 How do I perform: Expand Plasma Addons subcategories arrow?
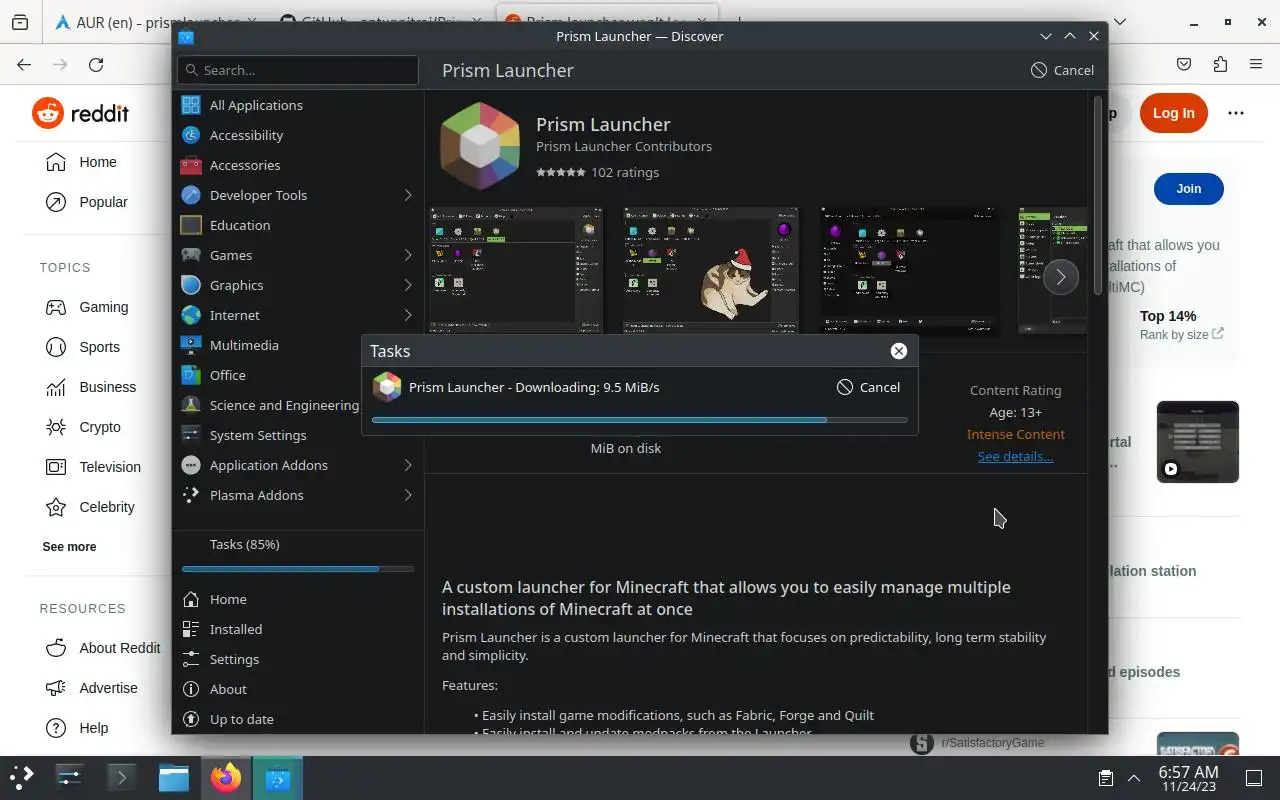[408, 495]
